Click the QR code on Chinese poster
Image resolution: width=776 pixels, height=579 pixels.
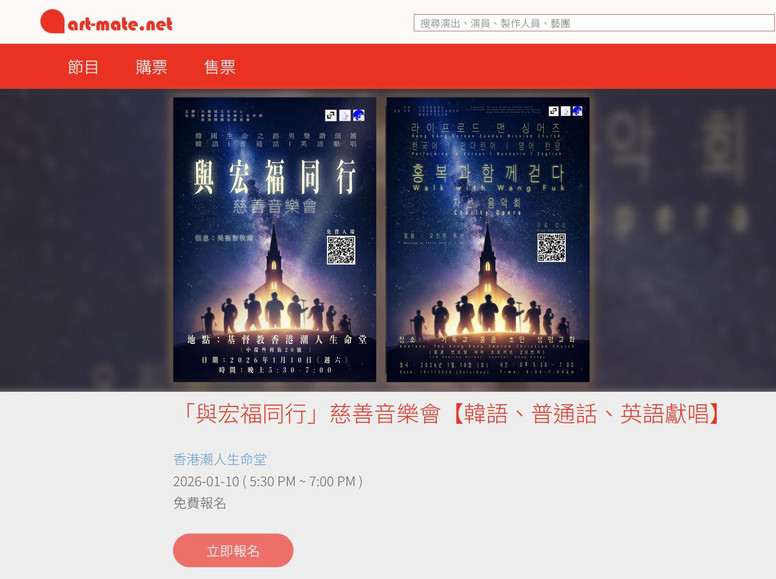pyautogui.click(x=341, y=250)
